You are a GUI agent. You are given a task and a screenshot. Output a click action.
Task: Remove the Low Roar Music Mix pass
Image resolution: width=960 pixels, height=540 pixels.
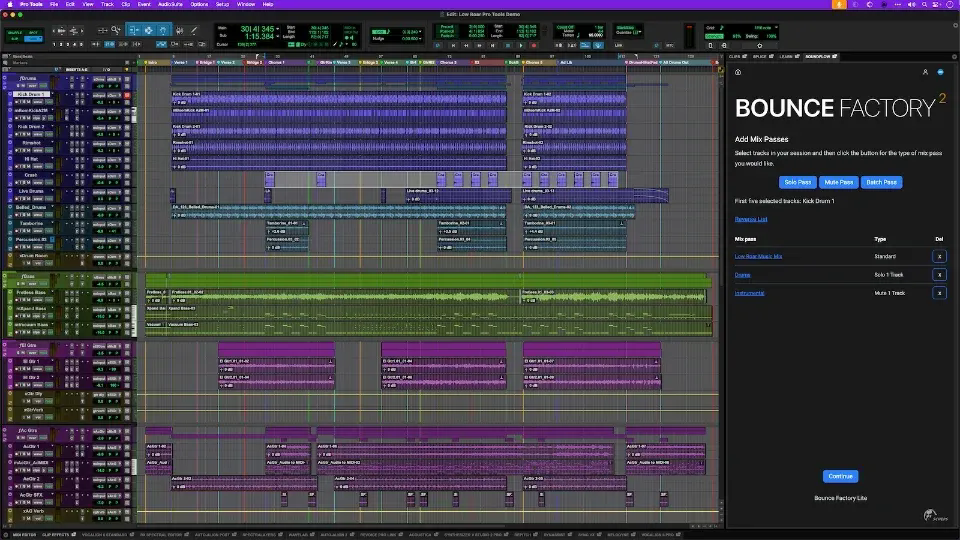click(939, 256)
